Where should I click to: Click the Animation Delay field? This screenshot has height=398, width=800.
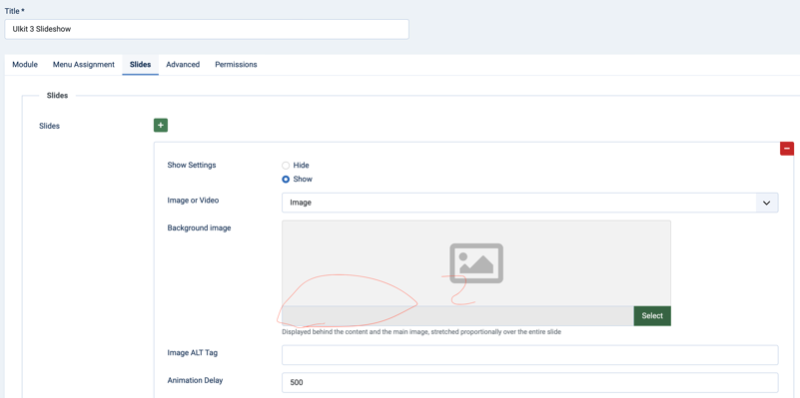pyautogui.click(x=530, y=382)
